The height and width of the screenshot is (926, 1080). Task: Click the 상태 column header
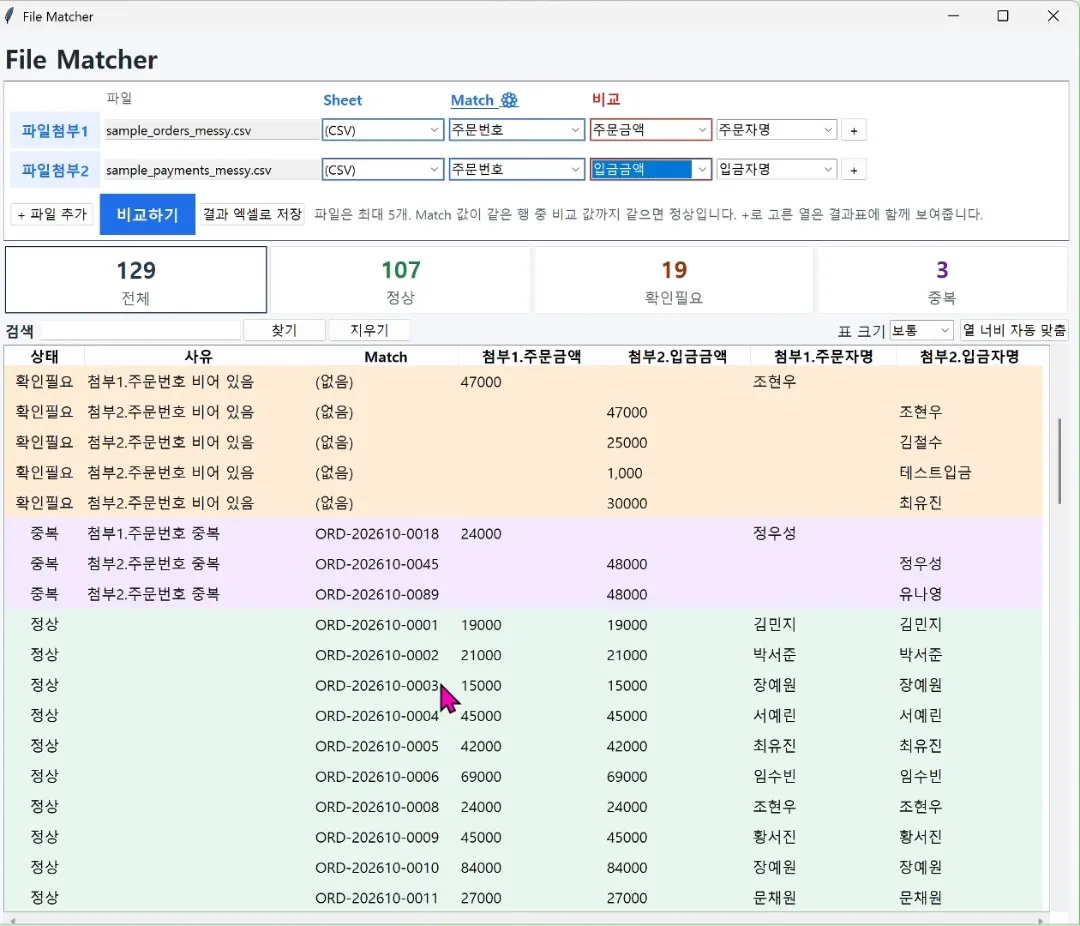click(x=44, y=356)
